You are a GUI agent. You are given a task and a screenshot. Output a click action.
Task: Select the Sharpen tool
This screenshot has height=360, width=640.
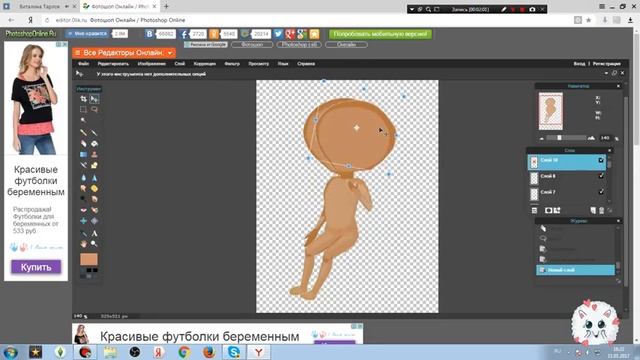[94, 178]
